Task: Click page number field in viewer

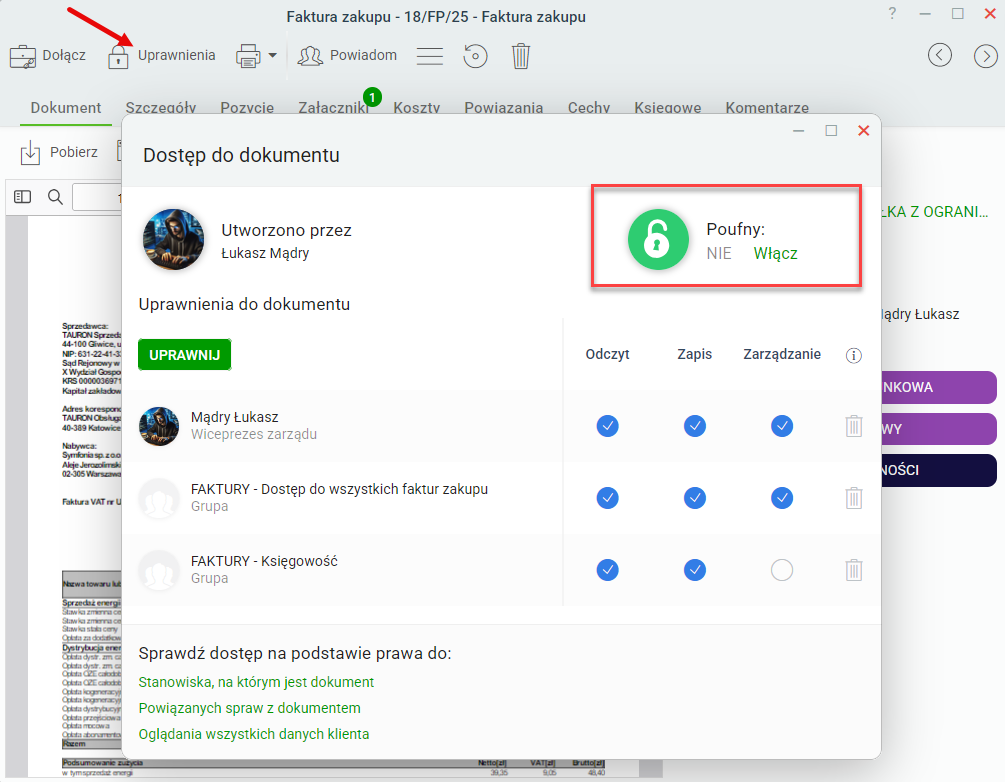Action: [97, 197]
